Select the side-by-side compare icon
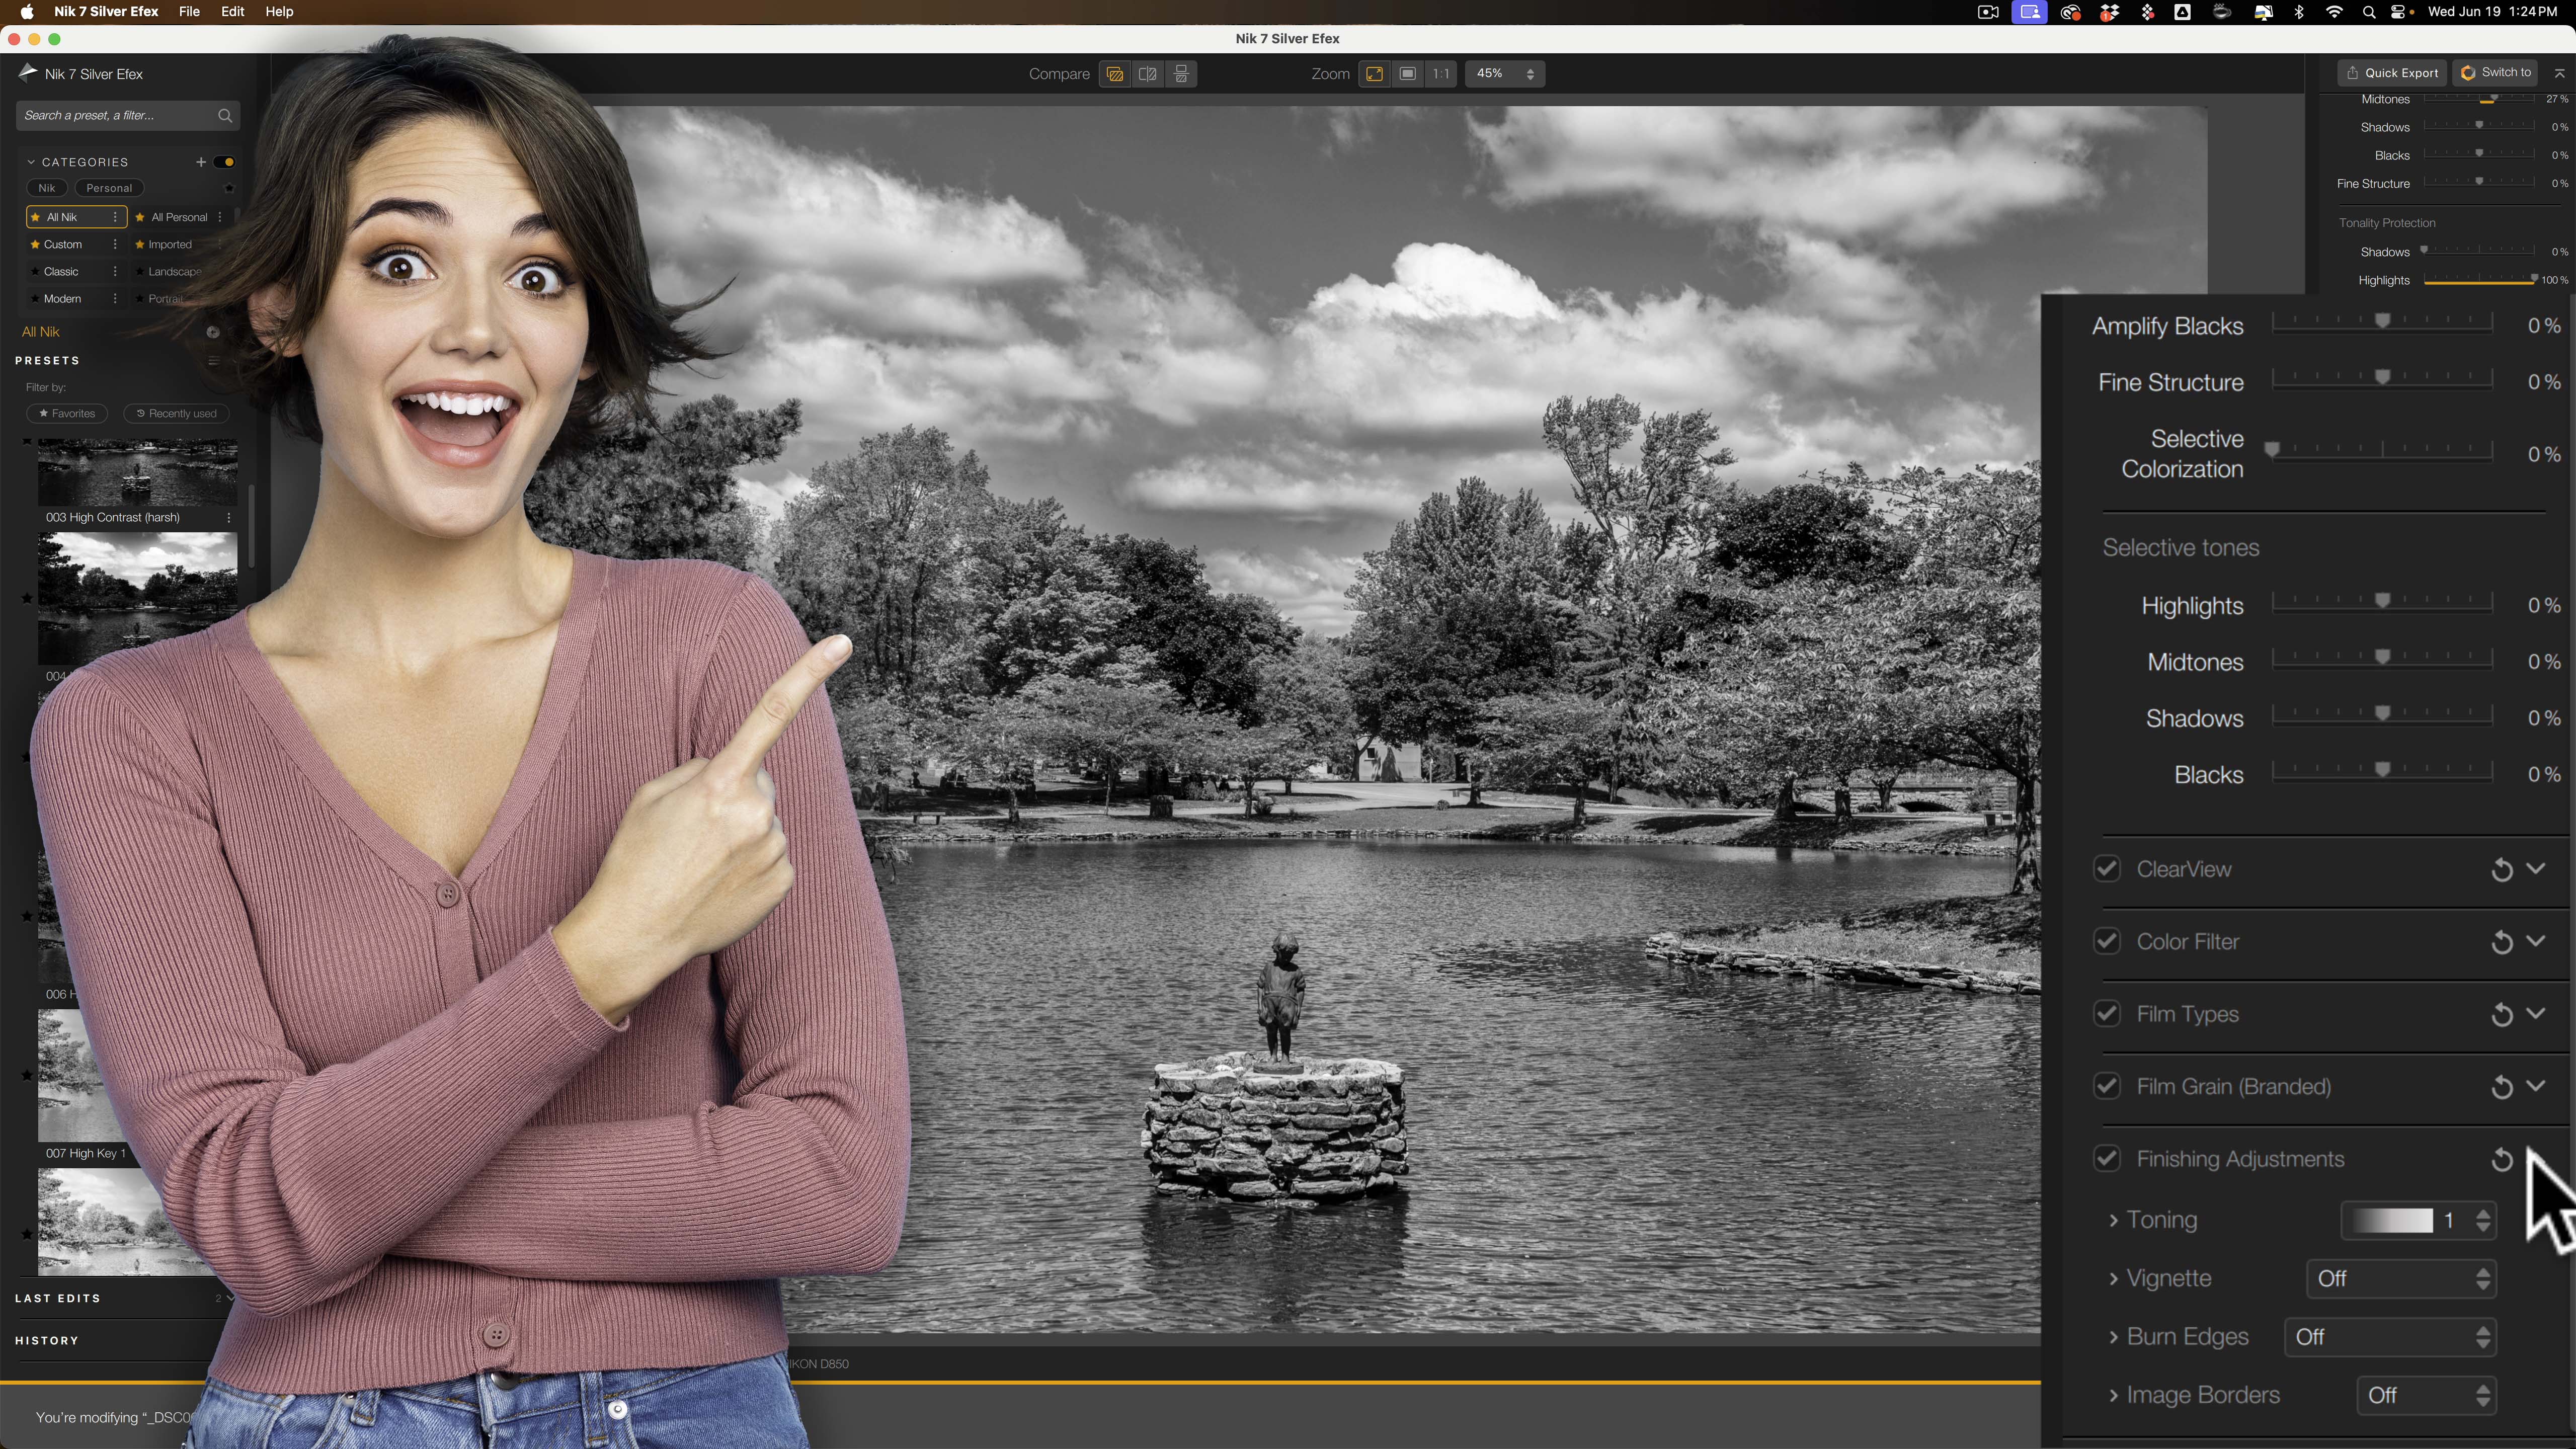This screenshot has height=1449, width=2576. [x=1181, y=74]
